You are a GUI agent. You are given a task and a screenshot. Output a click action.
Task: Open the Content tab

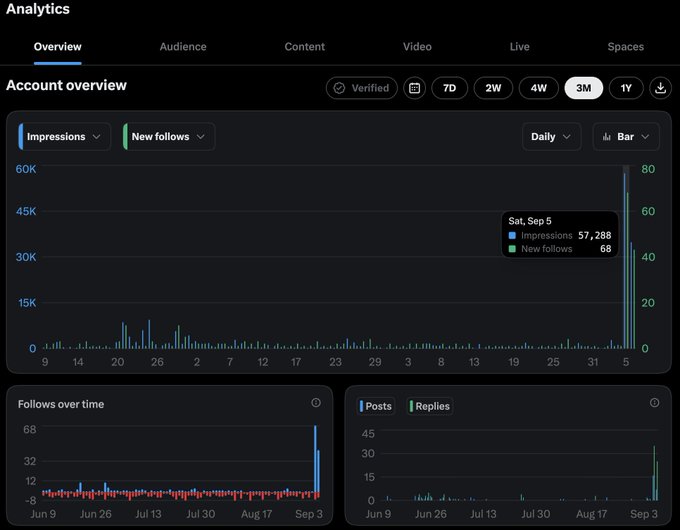304,47
